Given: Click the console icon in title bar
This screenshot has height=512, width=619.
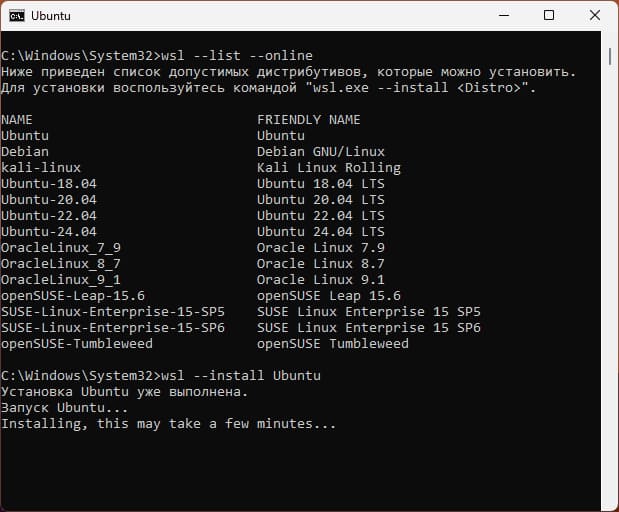Looking at the screenshot, I should [17, 16].
